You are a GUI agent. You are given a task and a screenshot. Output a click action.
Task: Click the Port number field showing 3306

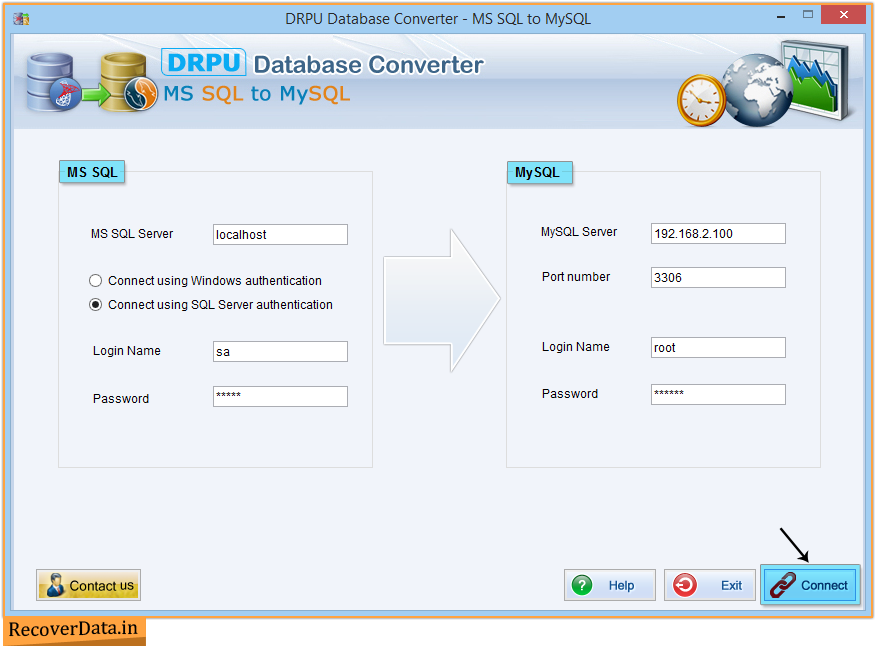718,277
